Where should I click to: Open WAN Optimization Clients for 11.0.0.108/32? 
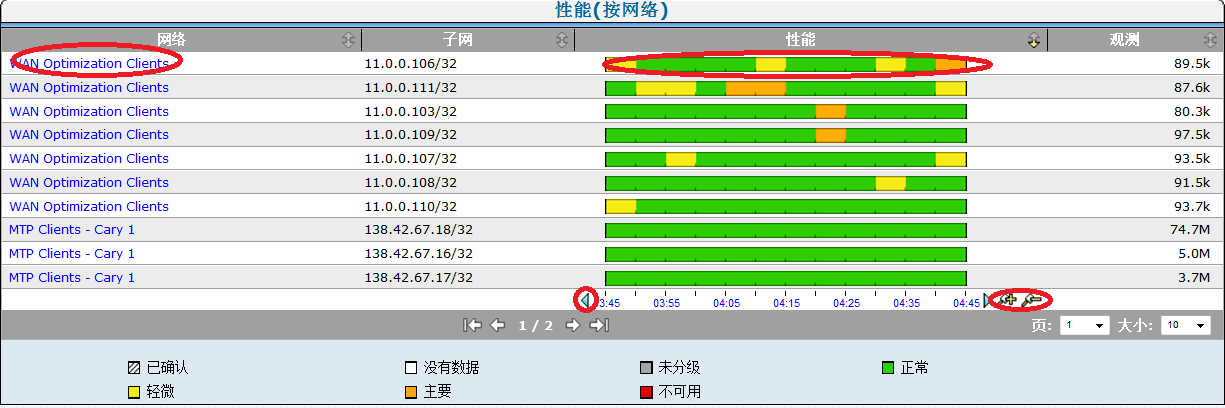pyautogui.click(x=89, y=182)
